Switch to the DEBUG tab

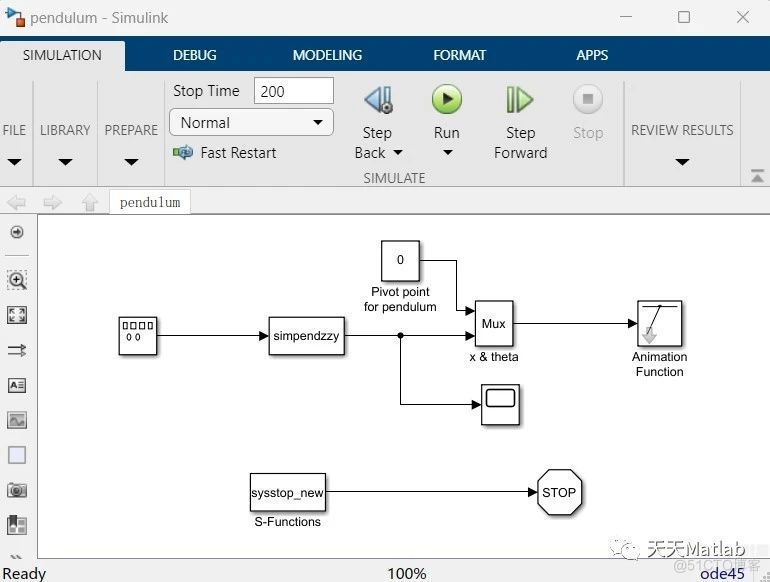pyautogui.click(x=195, y=55)
